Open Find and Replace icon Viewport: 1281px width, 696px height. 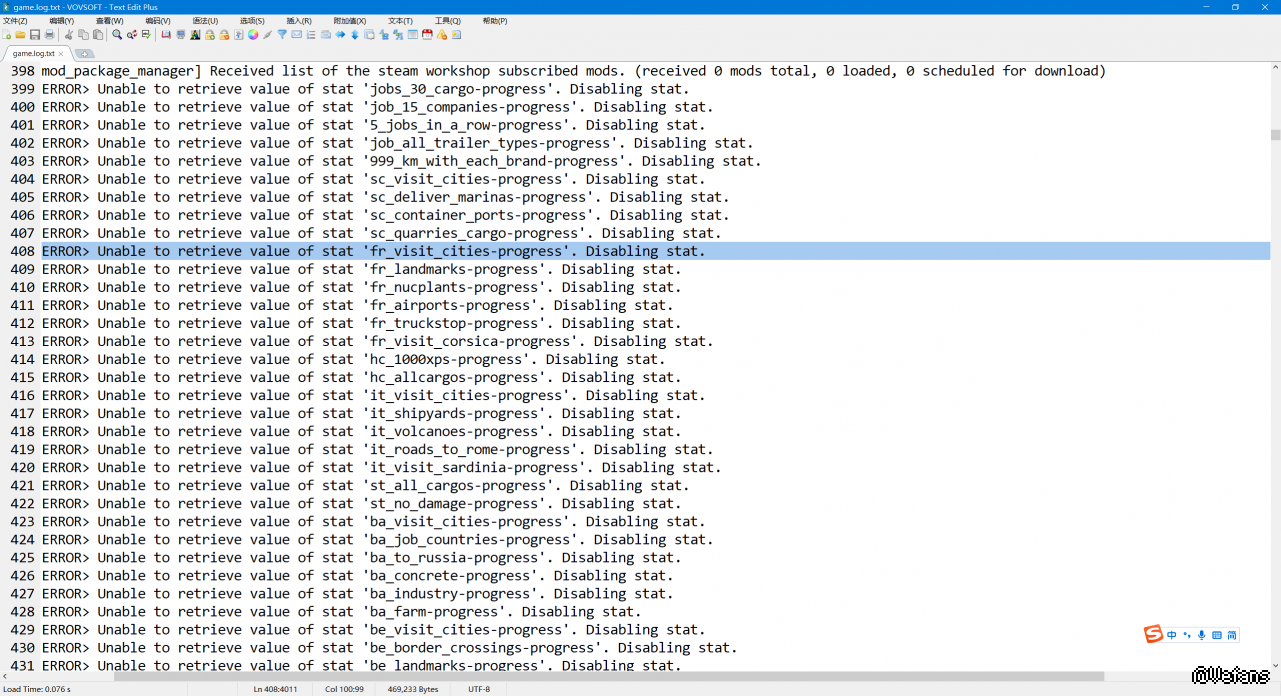point(132,34)
